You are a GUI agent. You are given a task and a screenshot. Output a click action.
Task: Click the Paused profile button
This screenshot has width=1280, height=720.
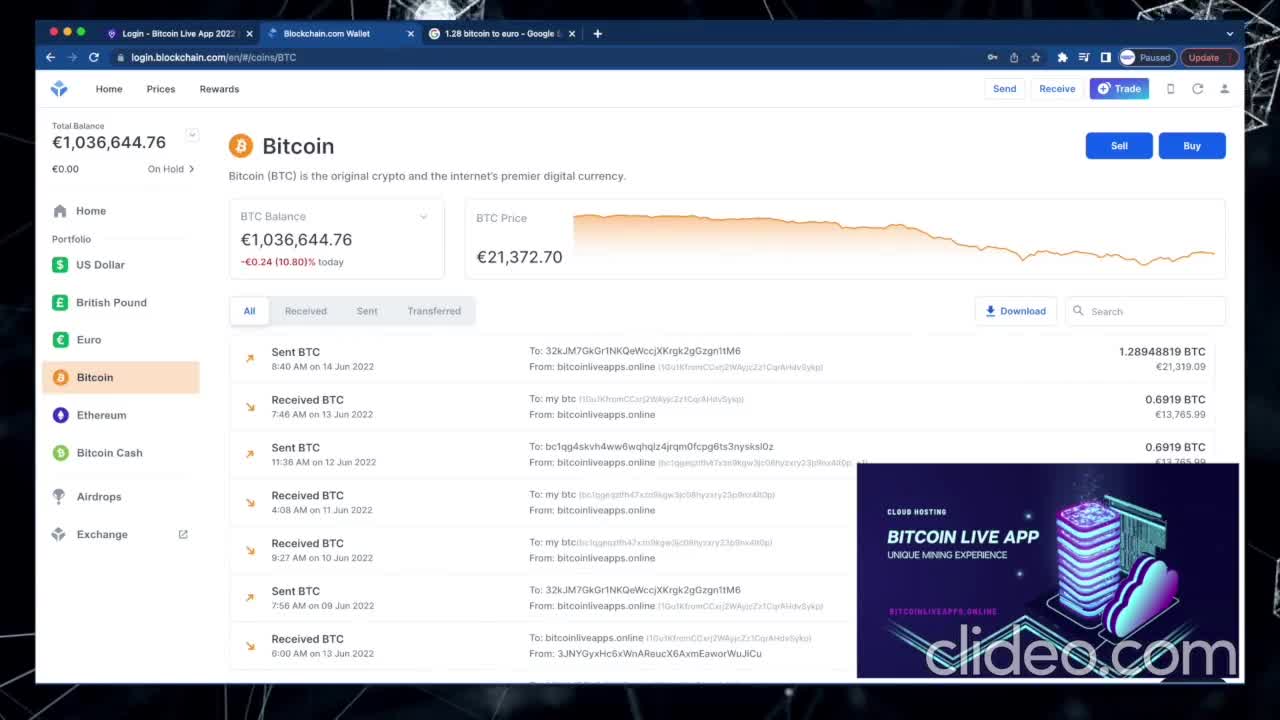[x=1147, y=57]
